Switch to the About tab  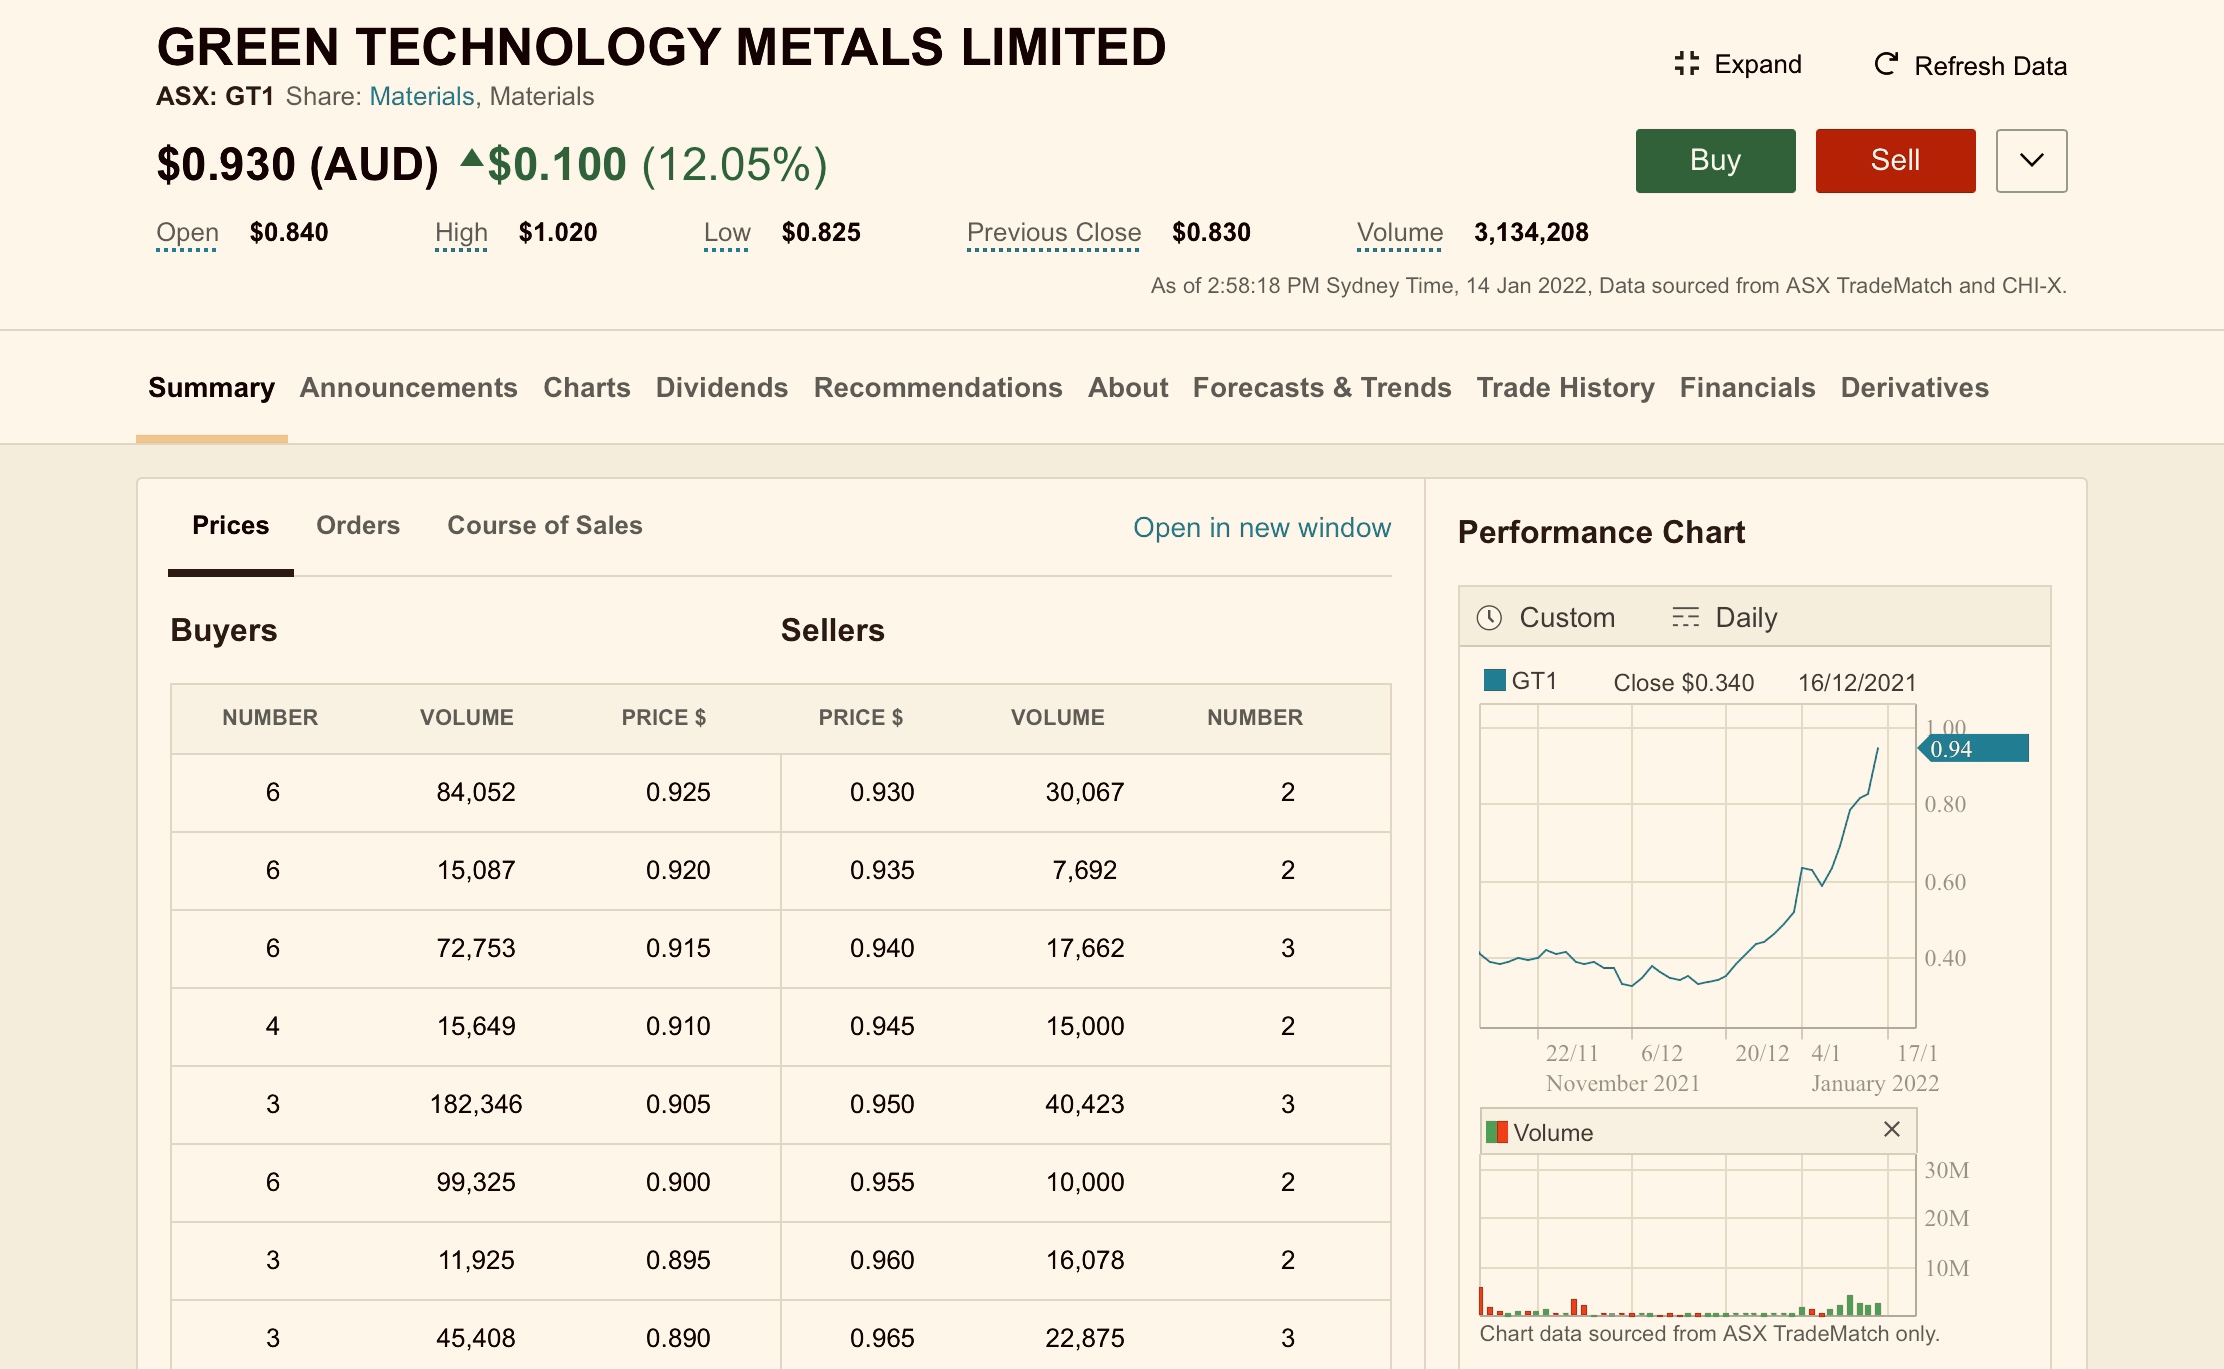[x=1128, y=388]
